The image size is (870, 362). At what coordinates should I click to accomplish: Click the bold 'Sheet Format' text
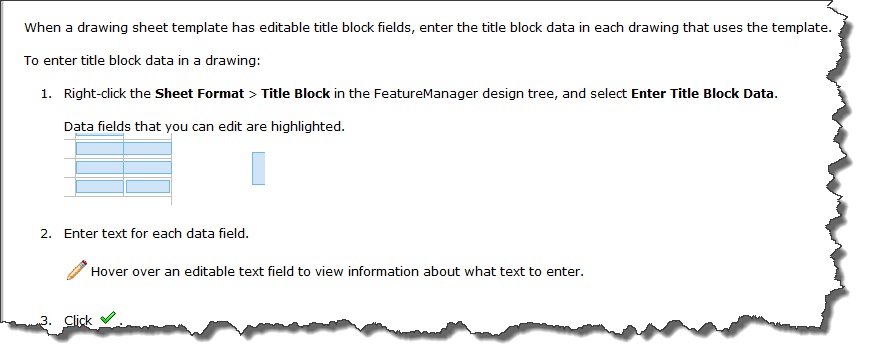point(199,94)
